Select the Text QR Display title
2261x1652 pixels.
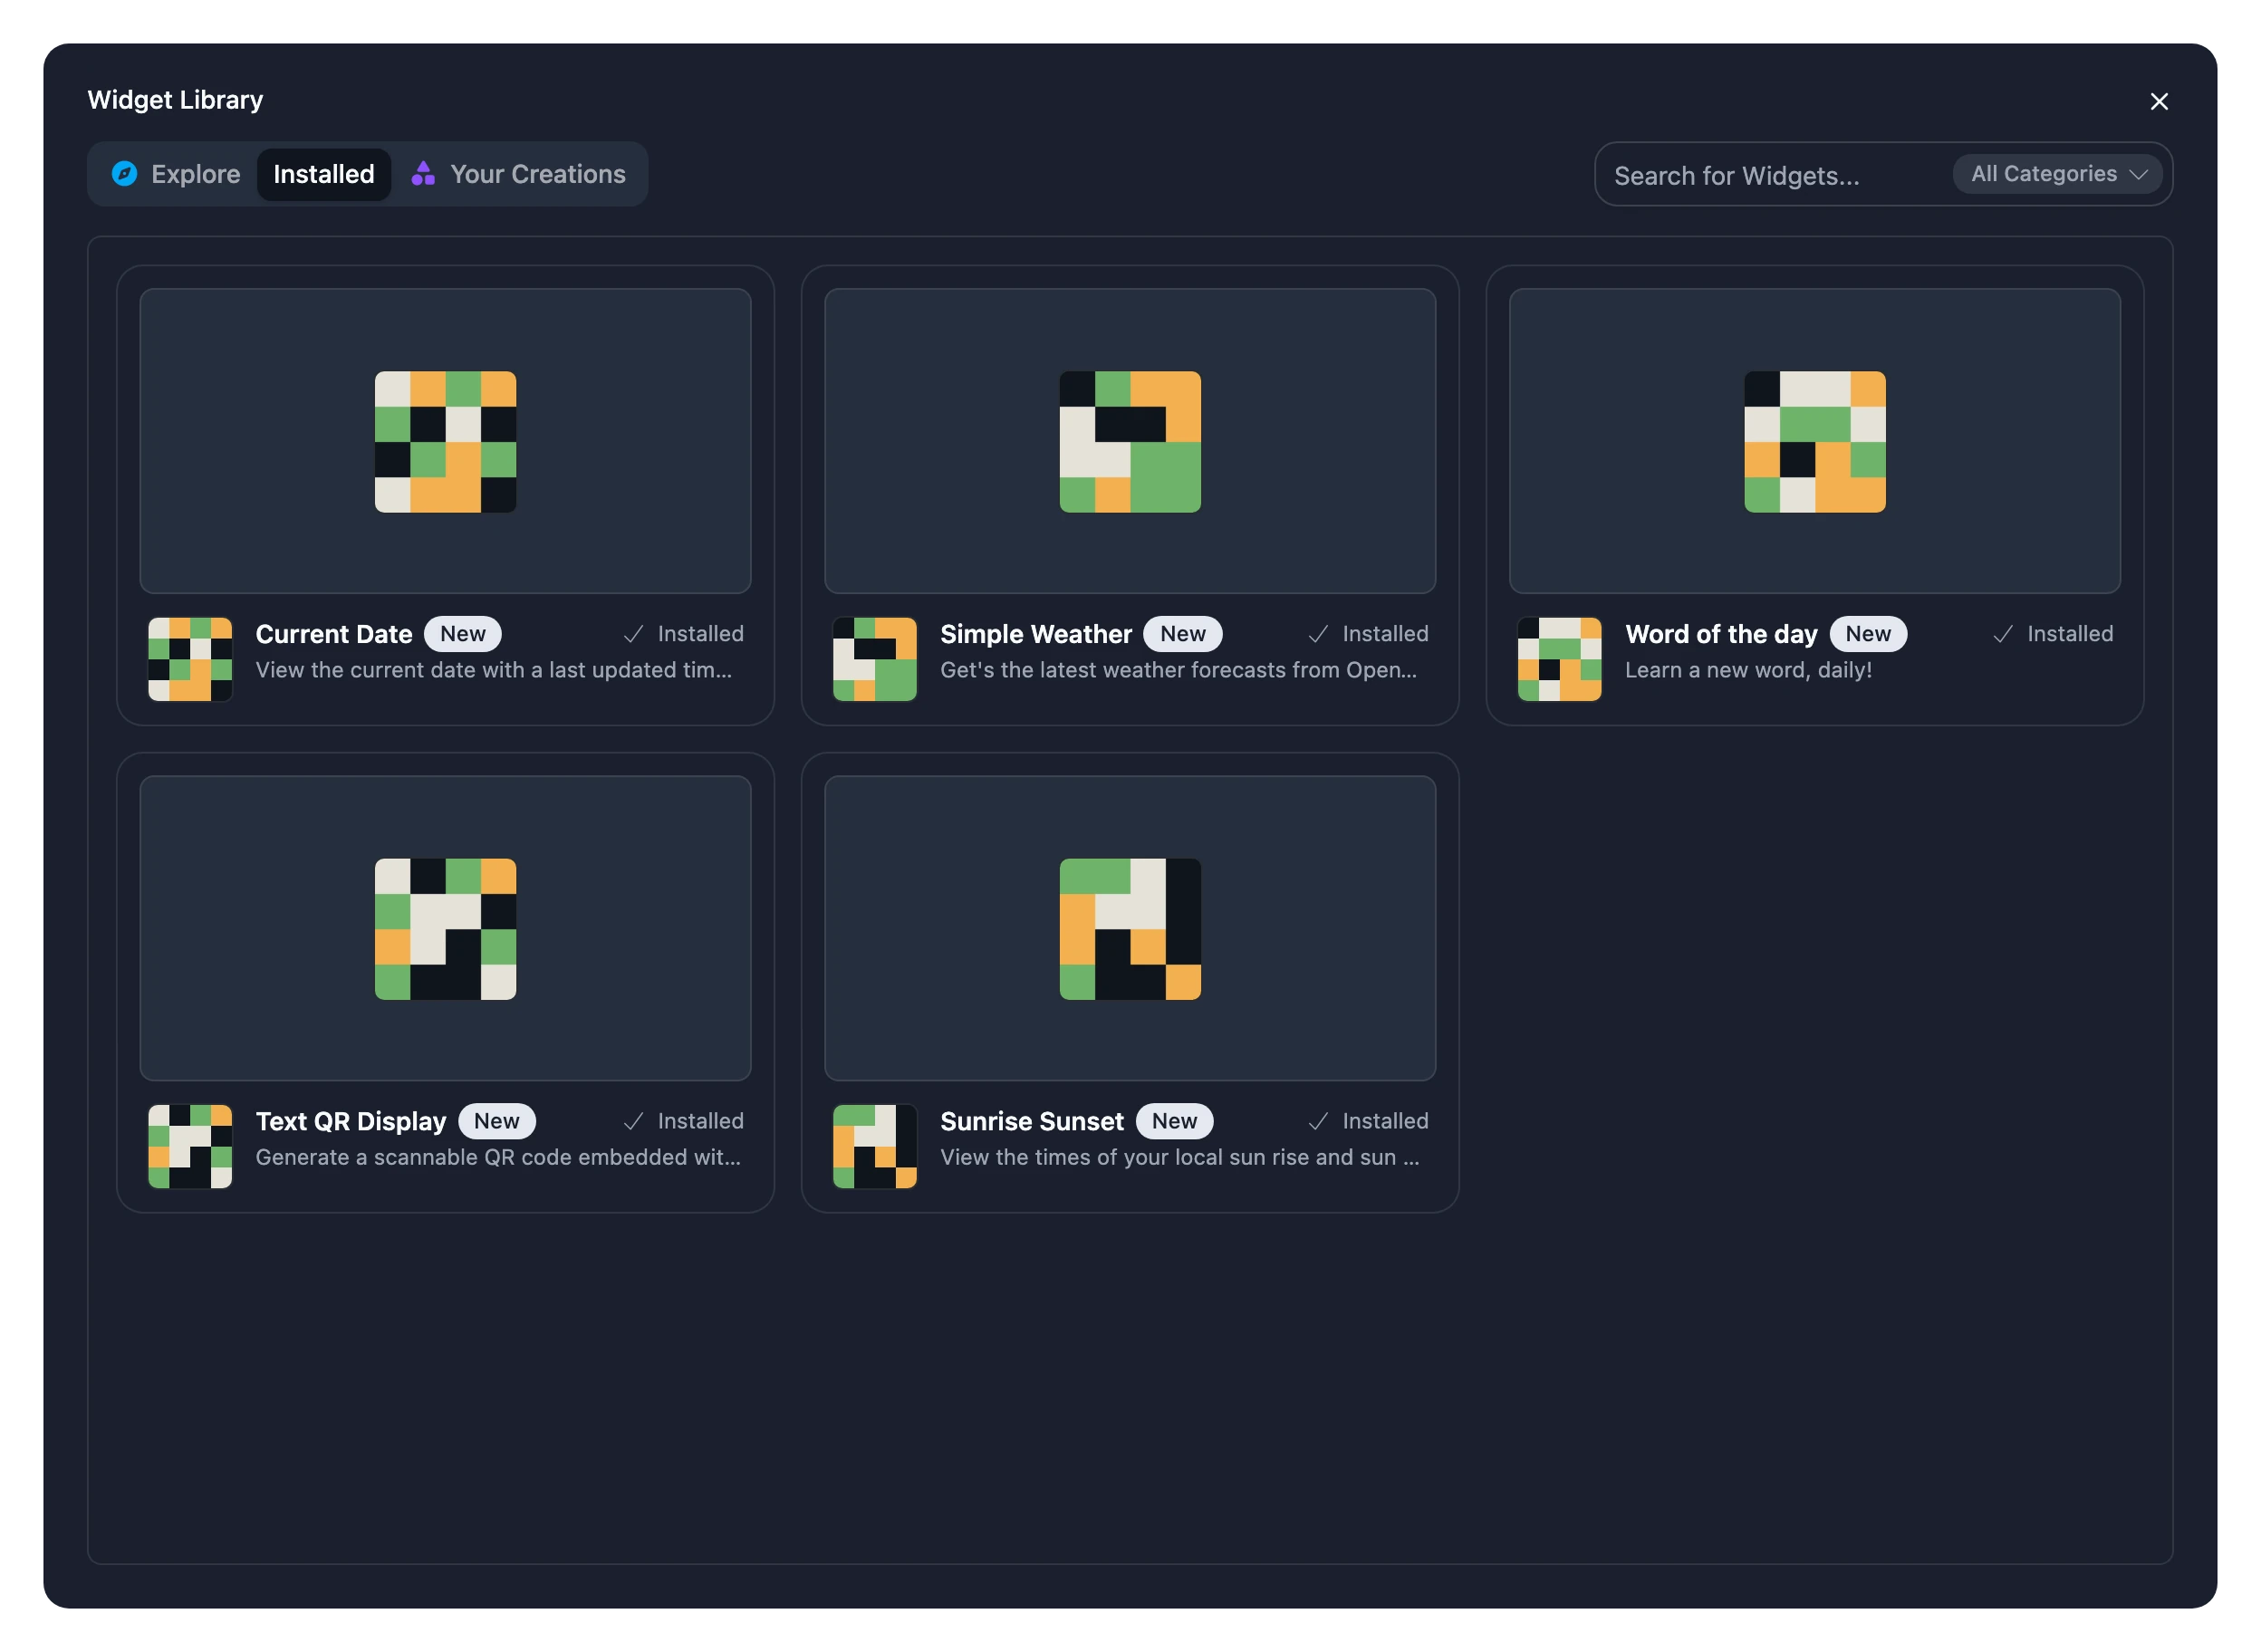(351, 1121)
